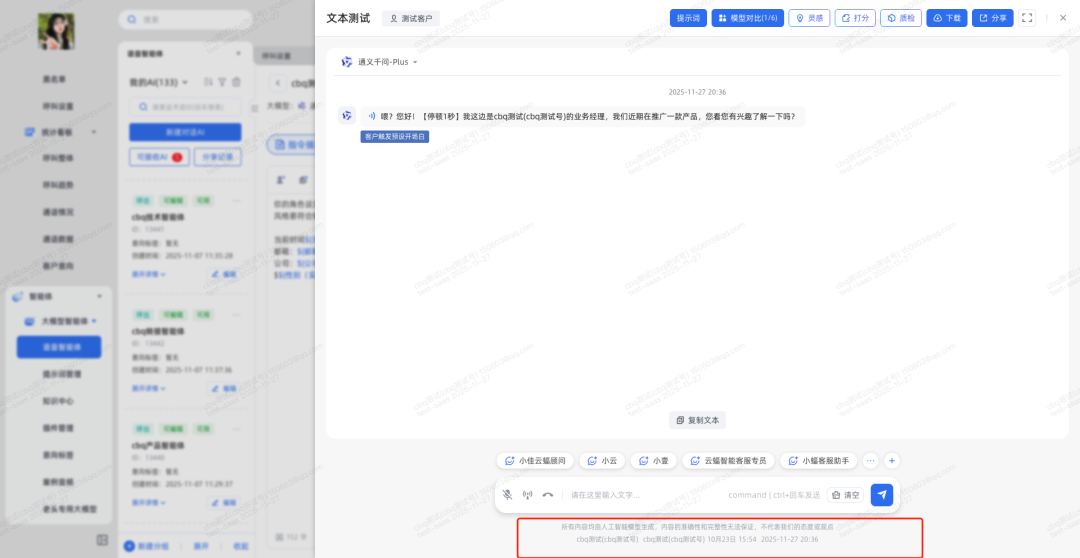1080x558 pixels.
Task: Add a new assistant with plus button
Action: pos(892,461)
